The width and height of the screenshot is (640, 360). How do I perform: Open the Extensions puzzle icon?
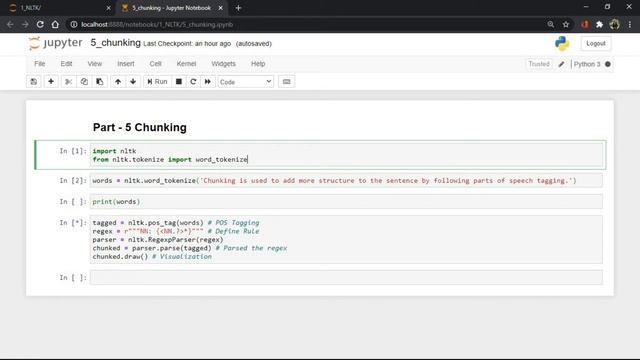pos(599,24)
